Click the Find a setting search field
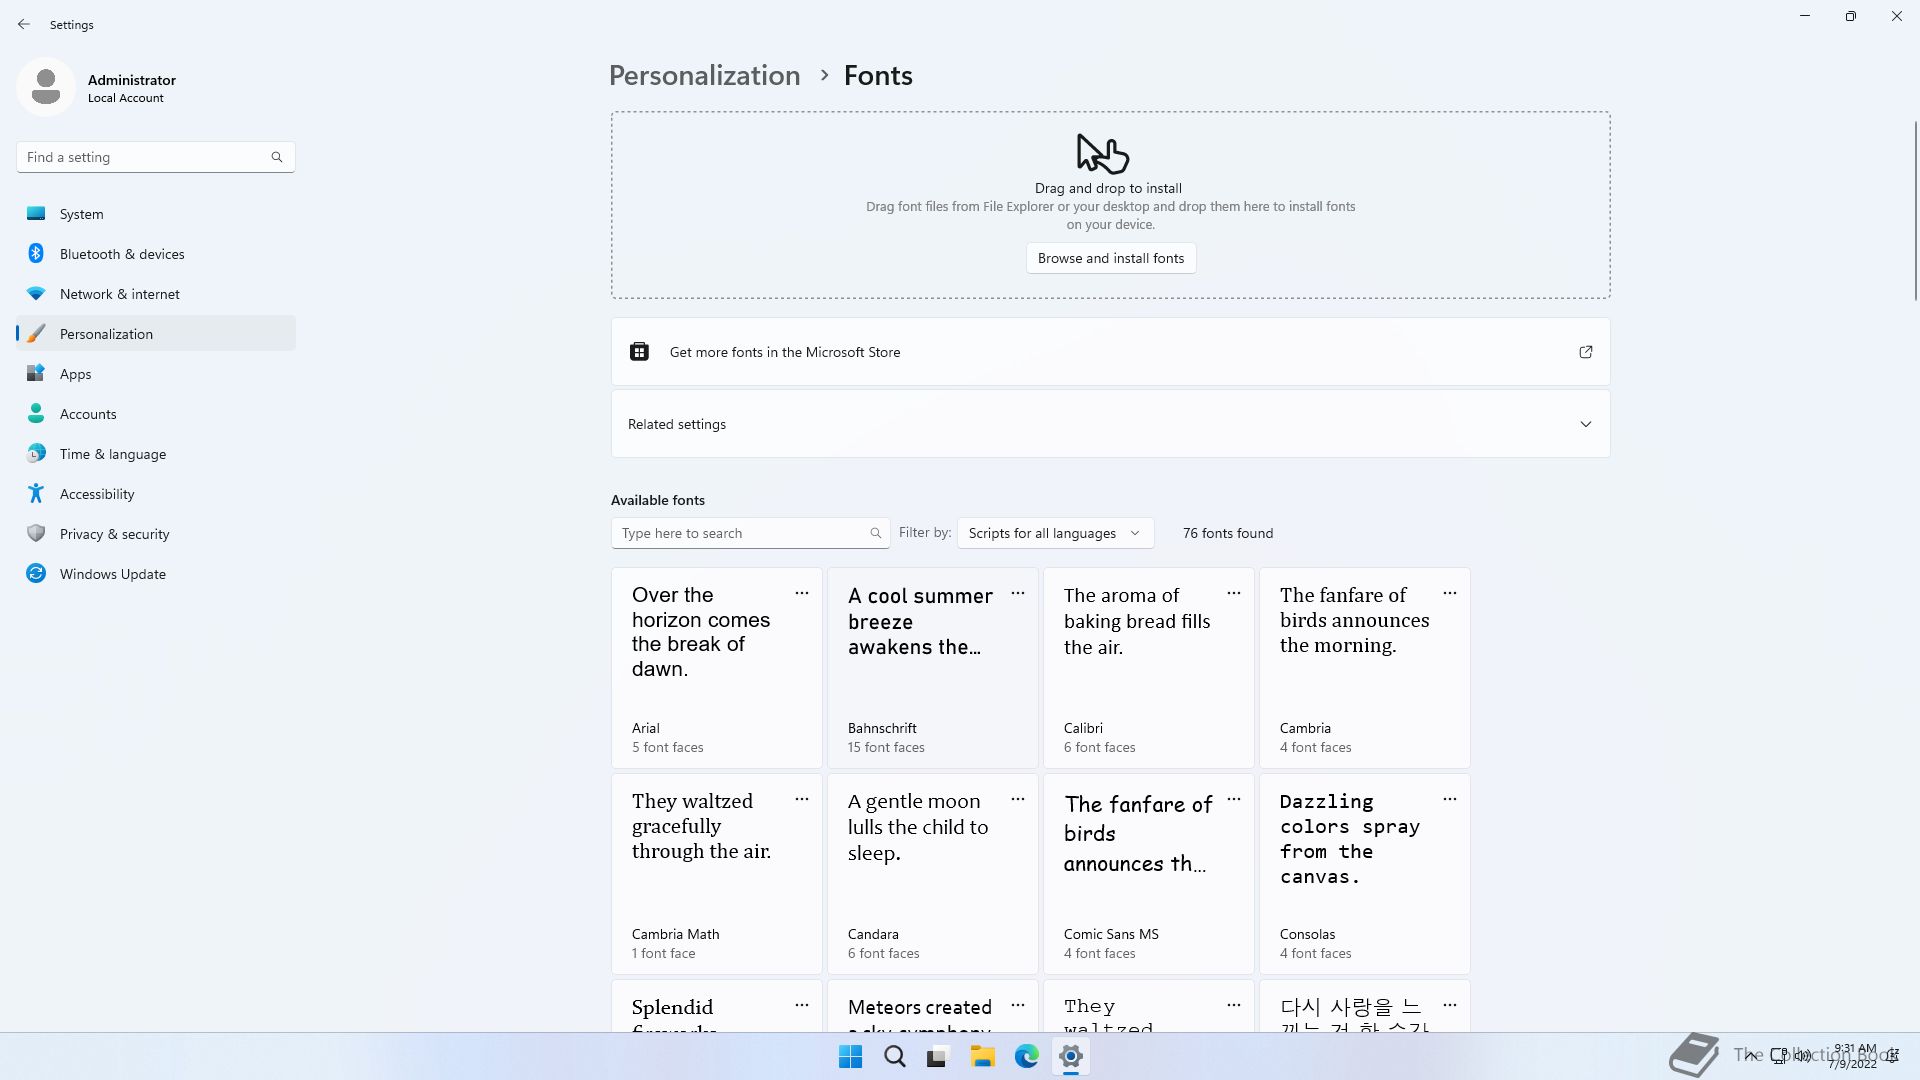The image size is (1920, 1080). click(x=155, y=157)
